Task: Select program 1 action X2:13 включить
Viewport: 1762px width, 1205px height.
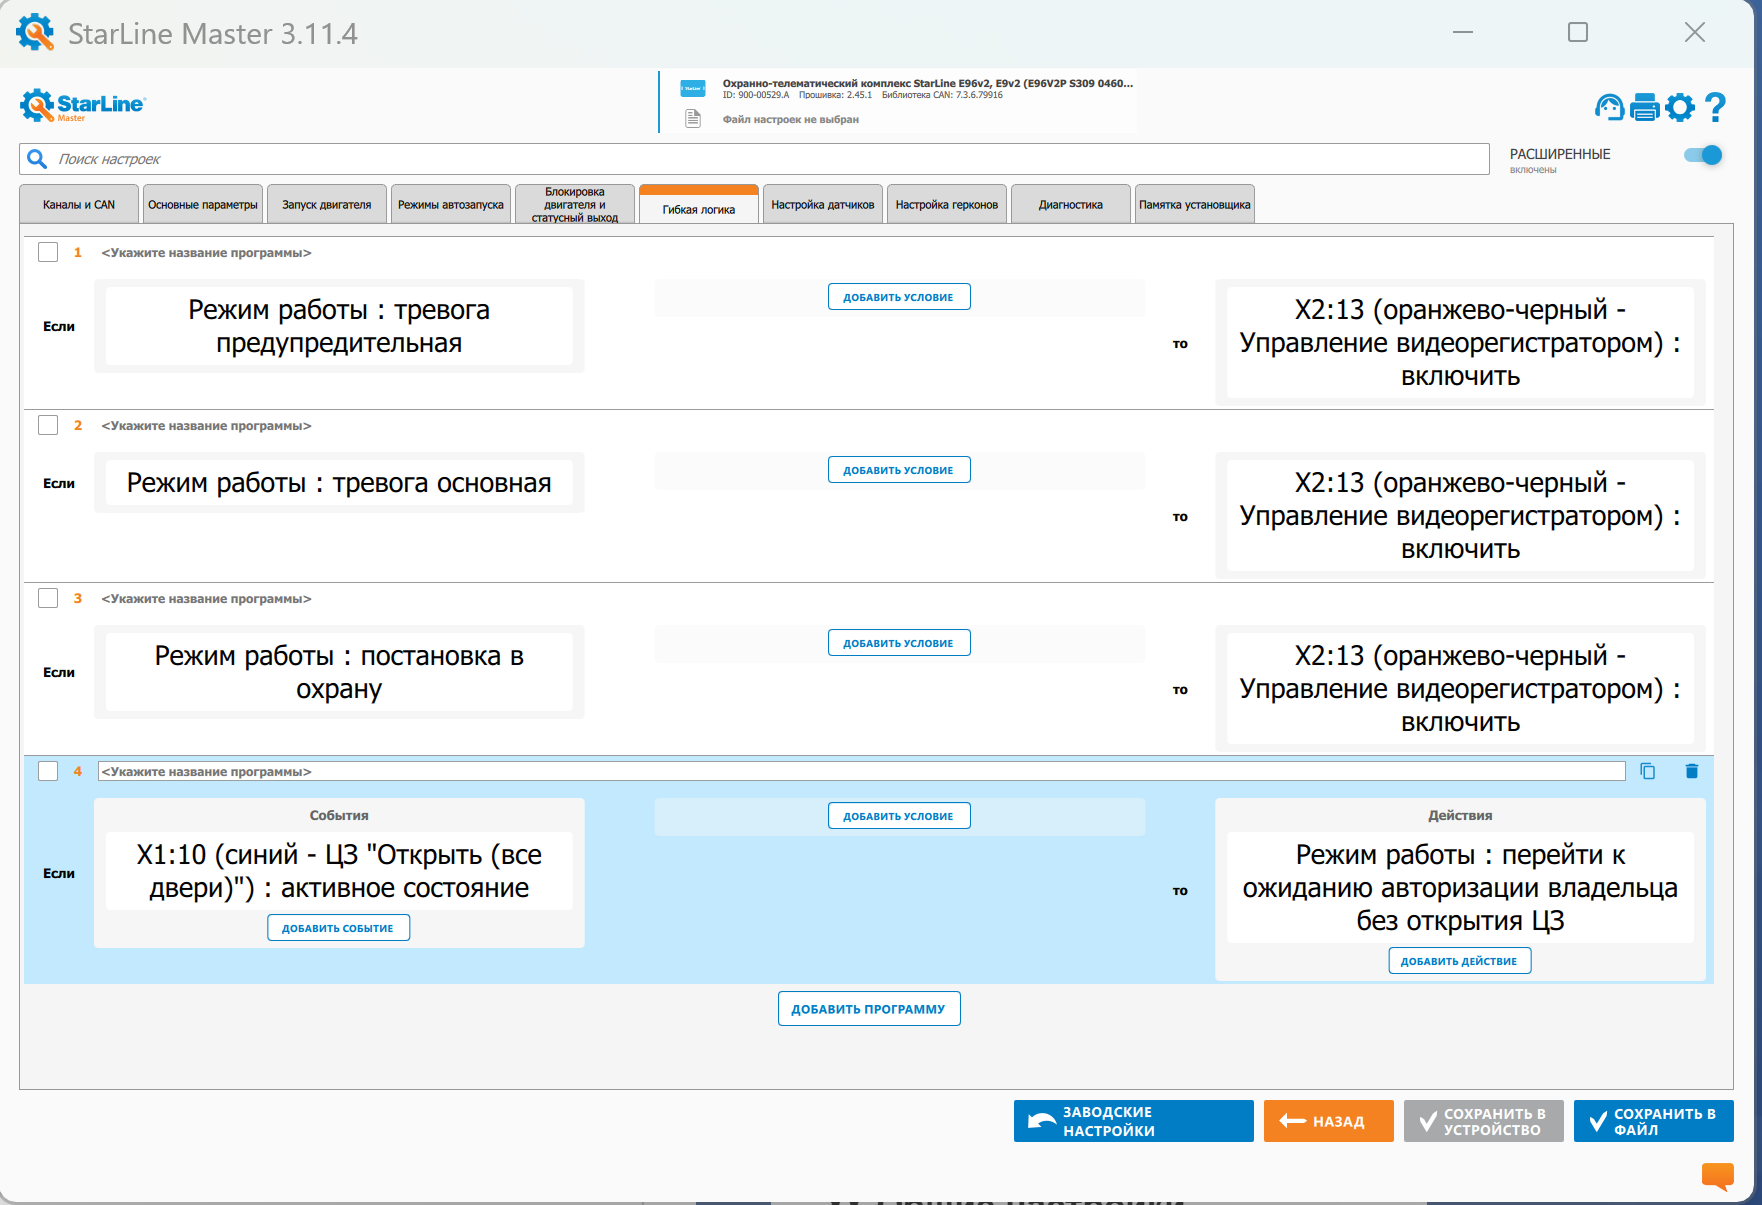Action: pos(1460,343)
